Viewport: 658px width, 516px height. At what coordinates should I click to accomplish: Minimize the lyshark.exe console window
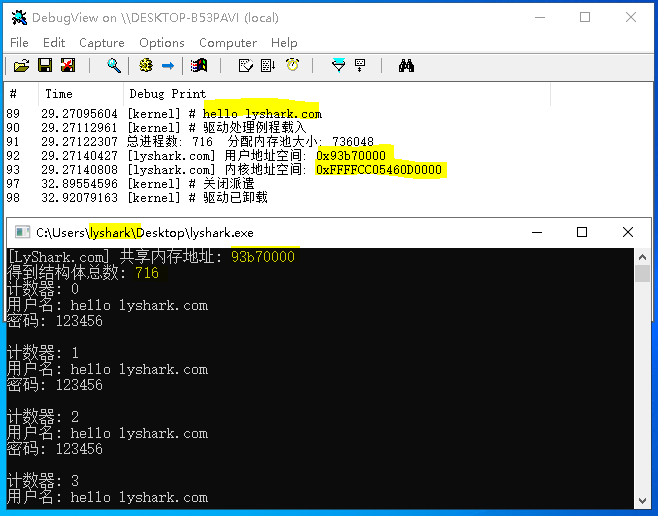537,232
